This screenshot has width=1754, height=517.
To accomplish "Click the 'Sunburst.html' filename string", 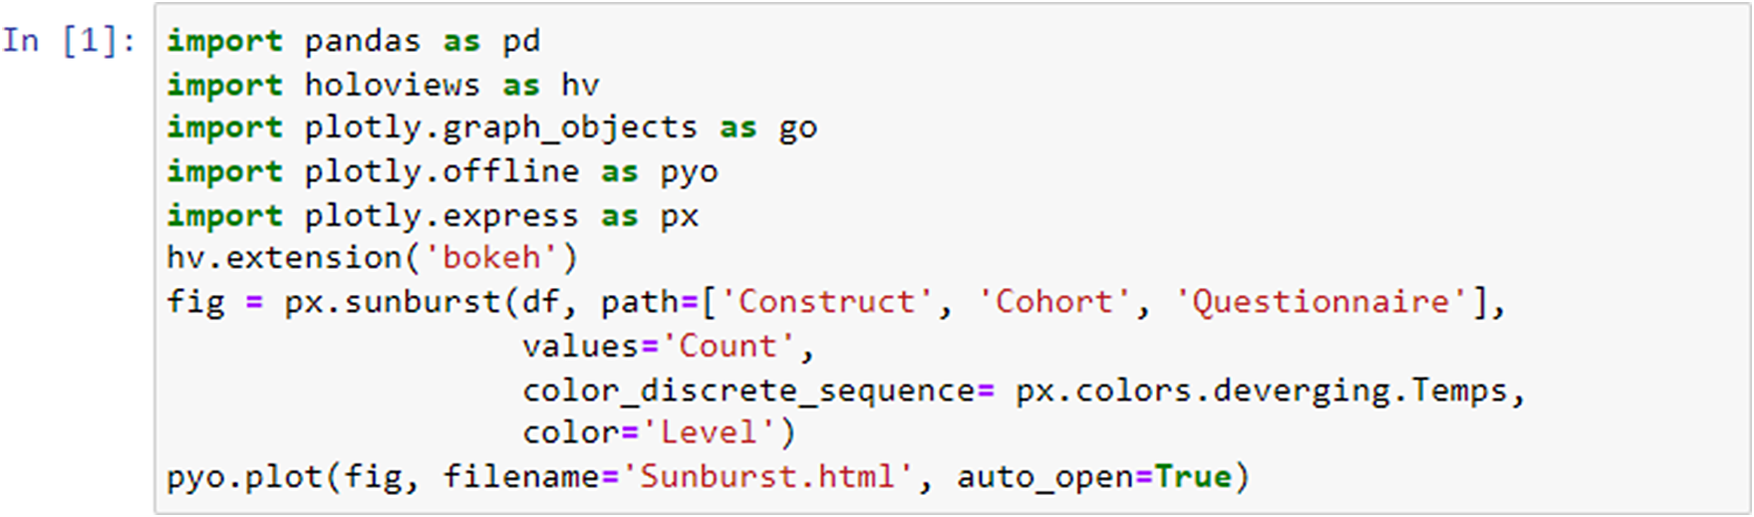I will 767,478.
